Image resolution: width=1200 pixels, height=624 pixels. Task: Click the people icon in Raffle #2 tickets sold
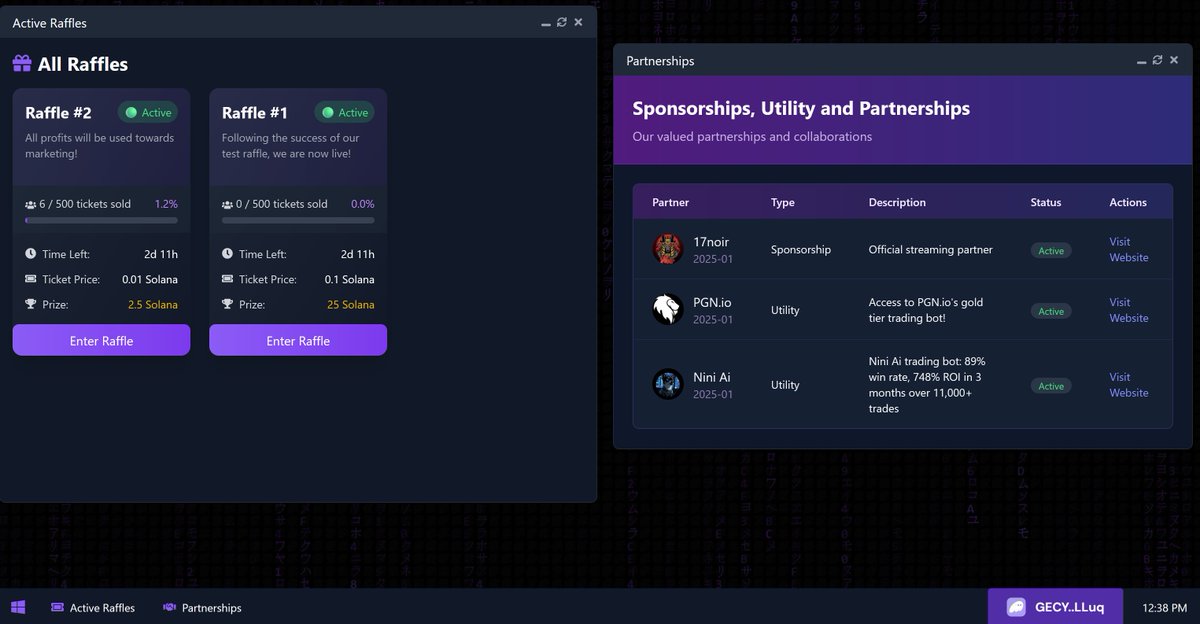(x=31, y=204)
